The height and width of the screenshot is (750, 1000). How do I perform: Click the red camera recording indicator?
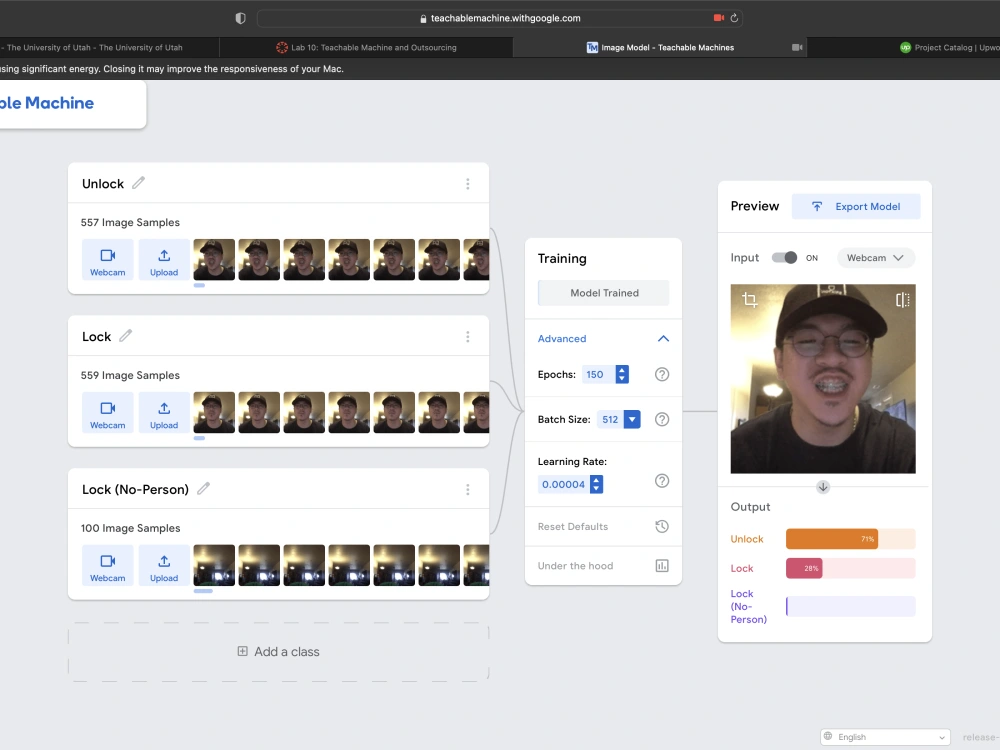[719, 18]
